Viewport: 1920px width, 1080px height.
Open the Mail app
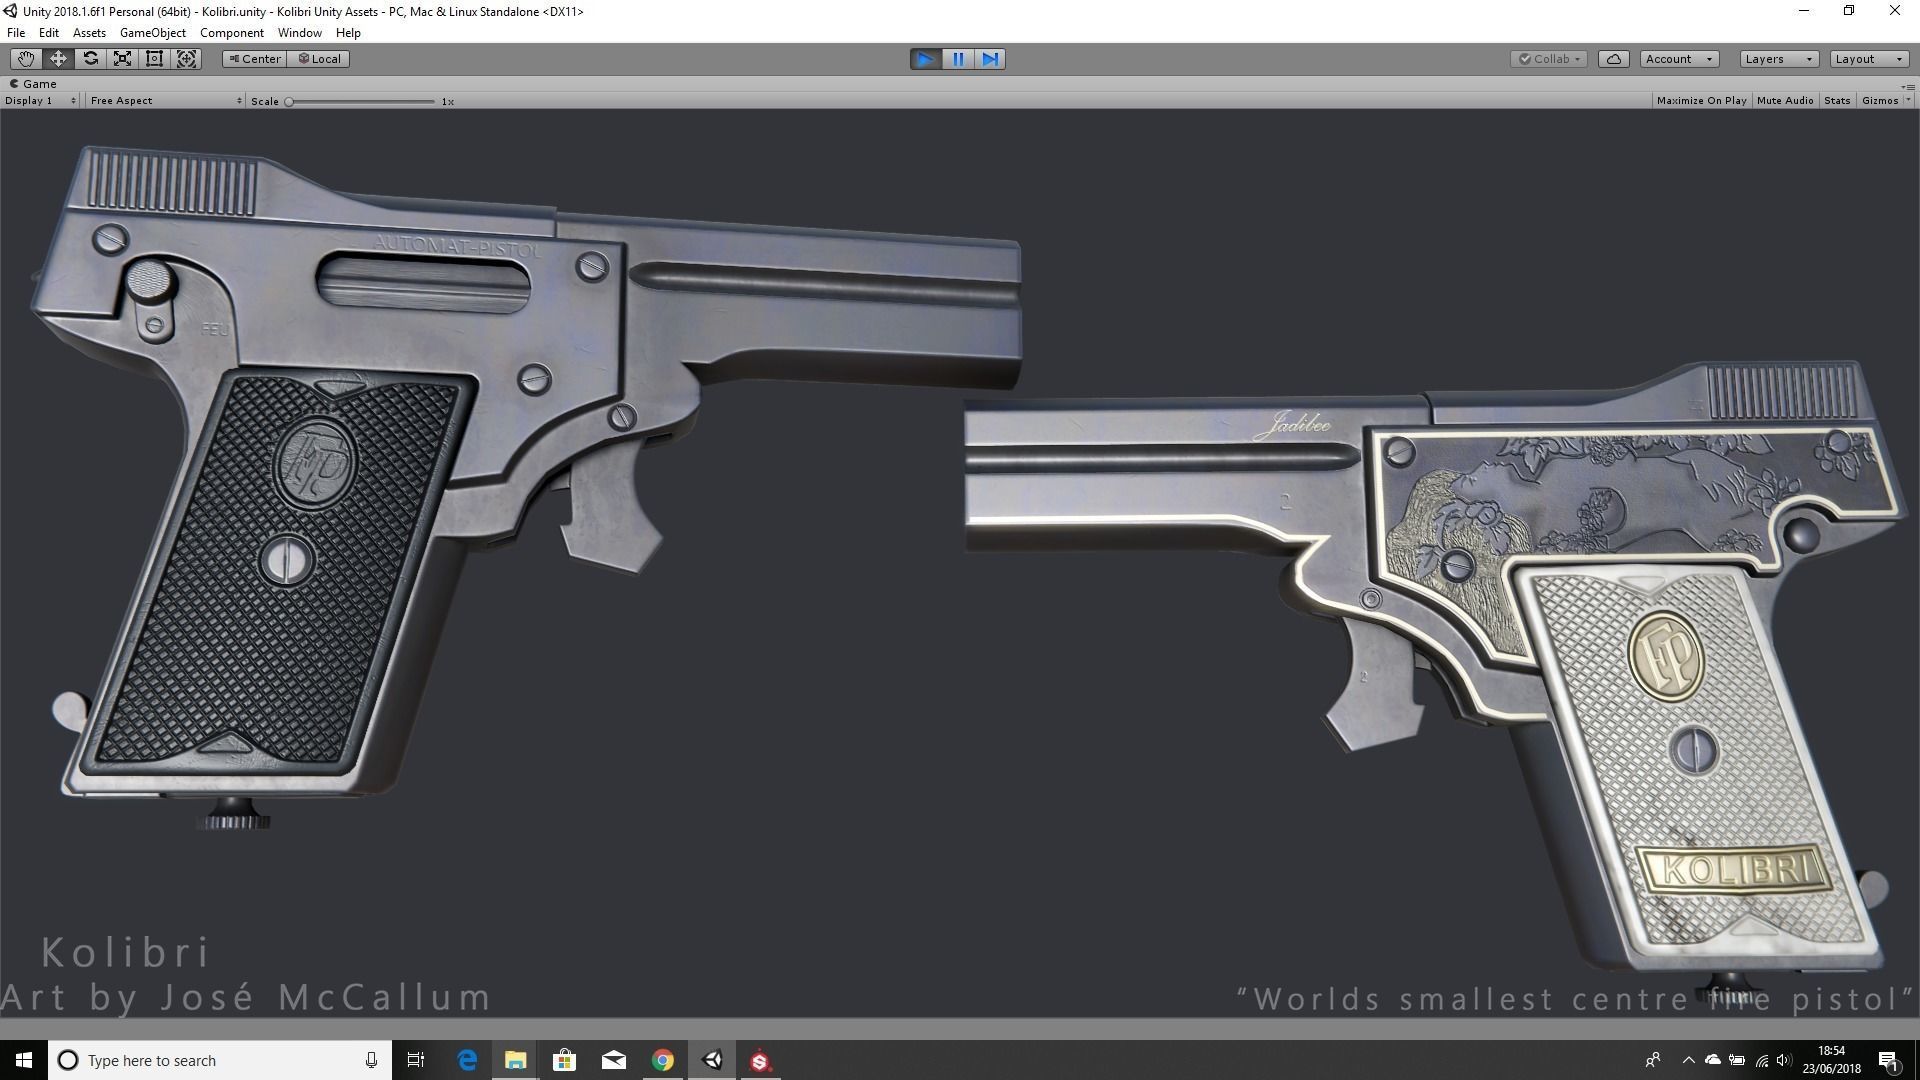click(613, 1060)
